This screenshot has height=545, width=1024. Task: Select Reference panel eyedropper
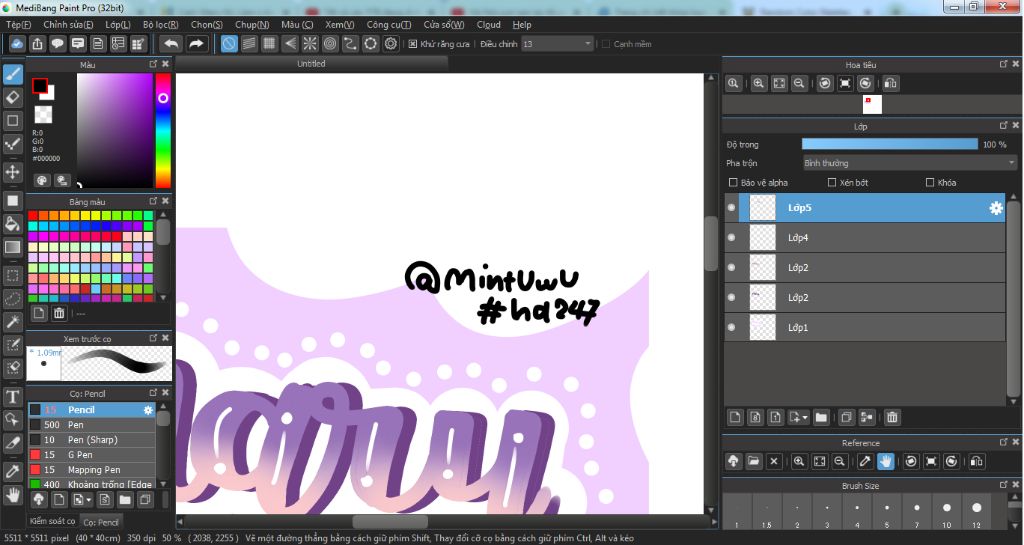[x=865, y=461]
